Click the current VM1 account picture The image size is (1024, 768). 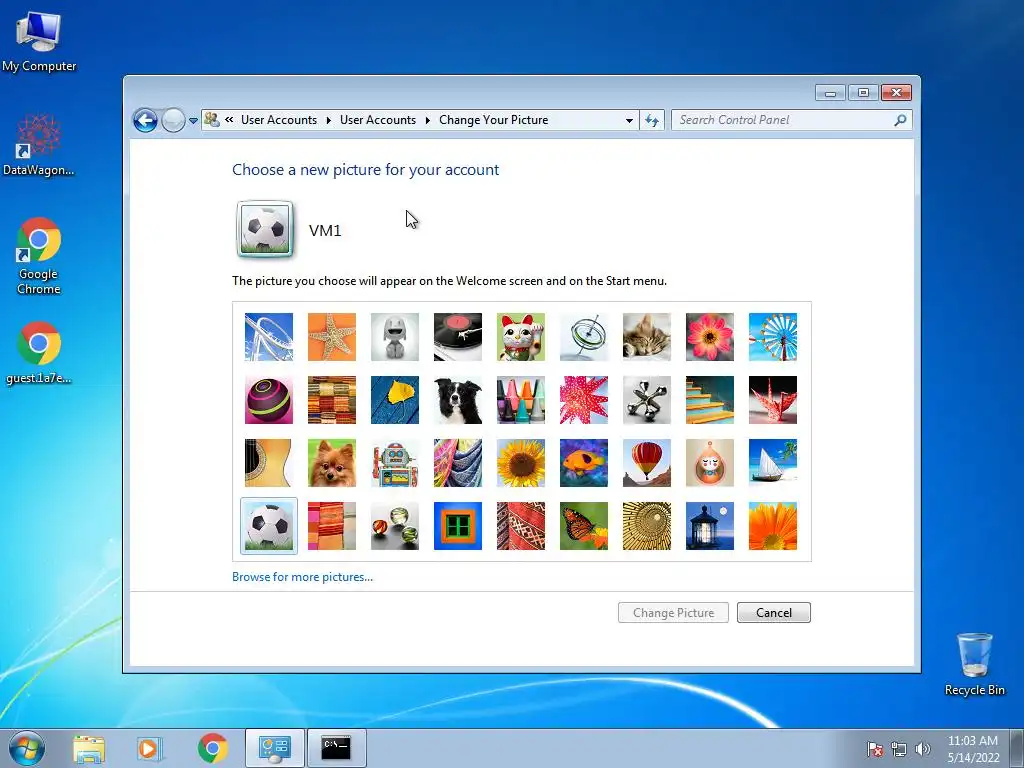coord(264,229)
